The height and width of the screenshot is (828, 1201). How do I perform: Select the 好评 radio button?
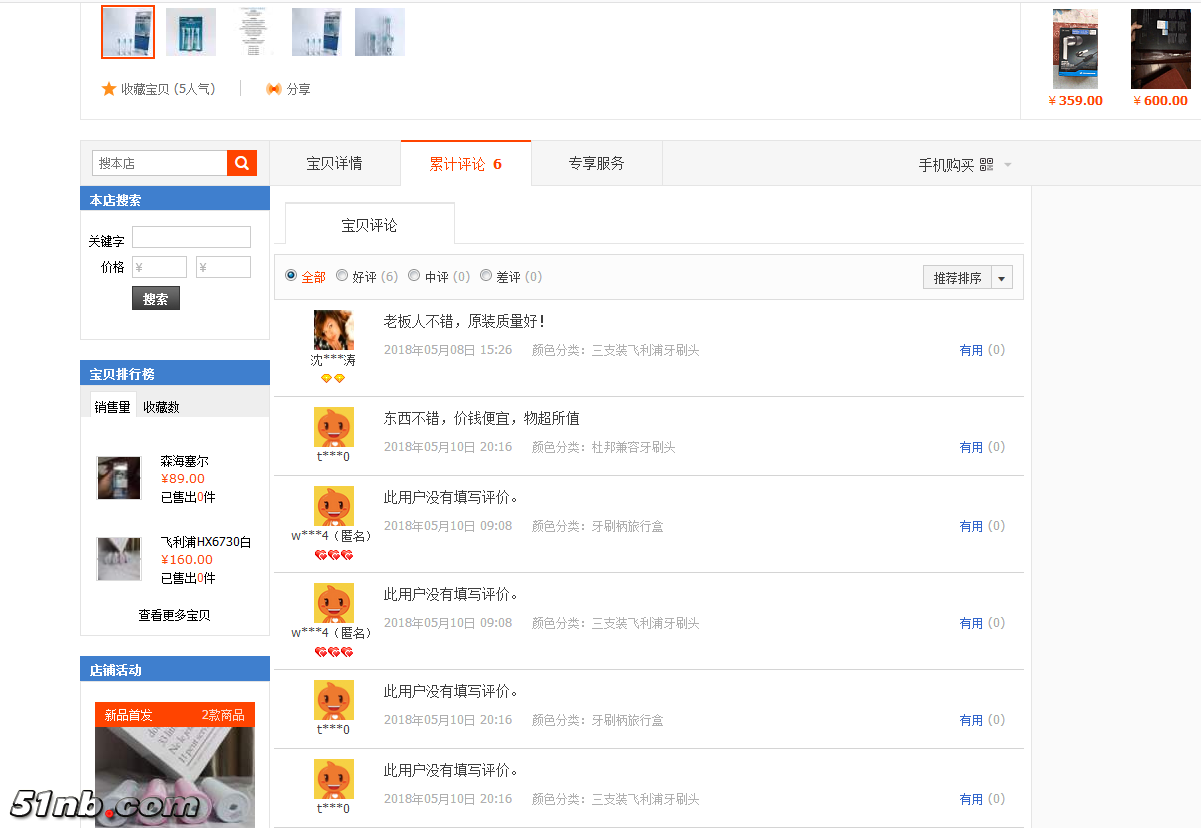pyautogui.click(x=342, y=275)
